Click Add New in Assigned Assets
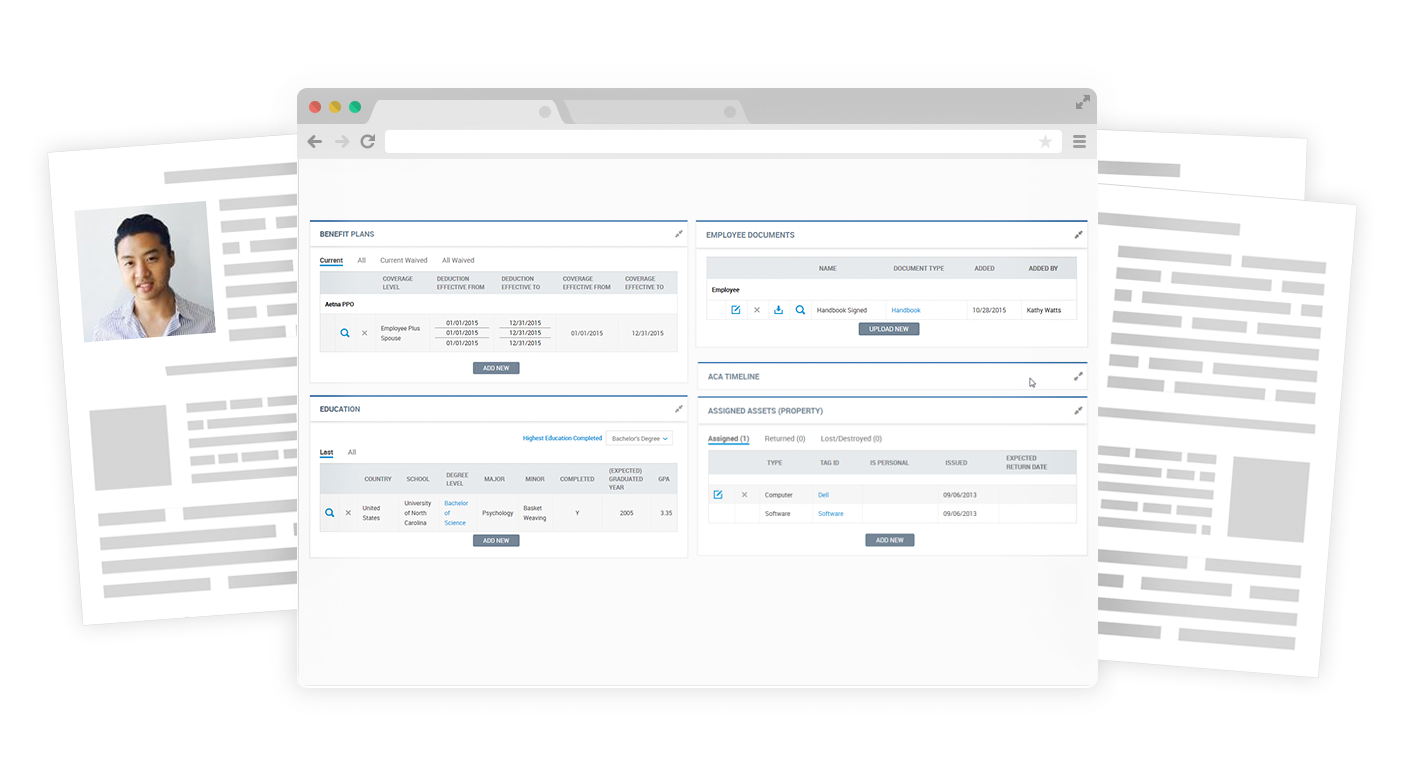This screenshot has width=1411, height=776. (x=889, y=540)
